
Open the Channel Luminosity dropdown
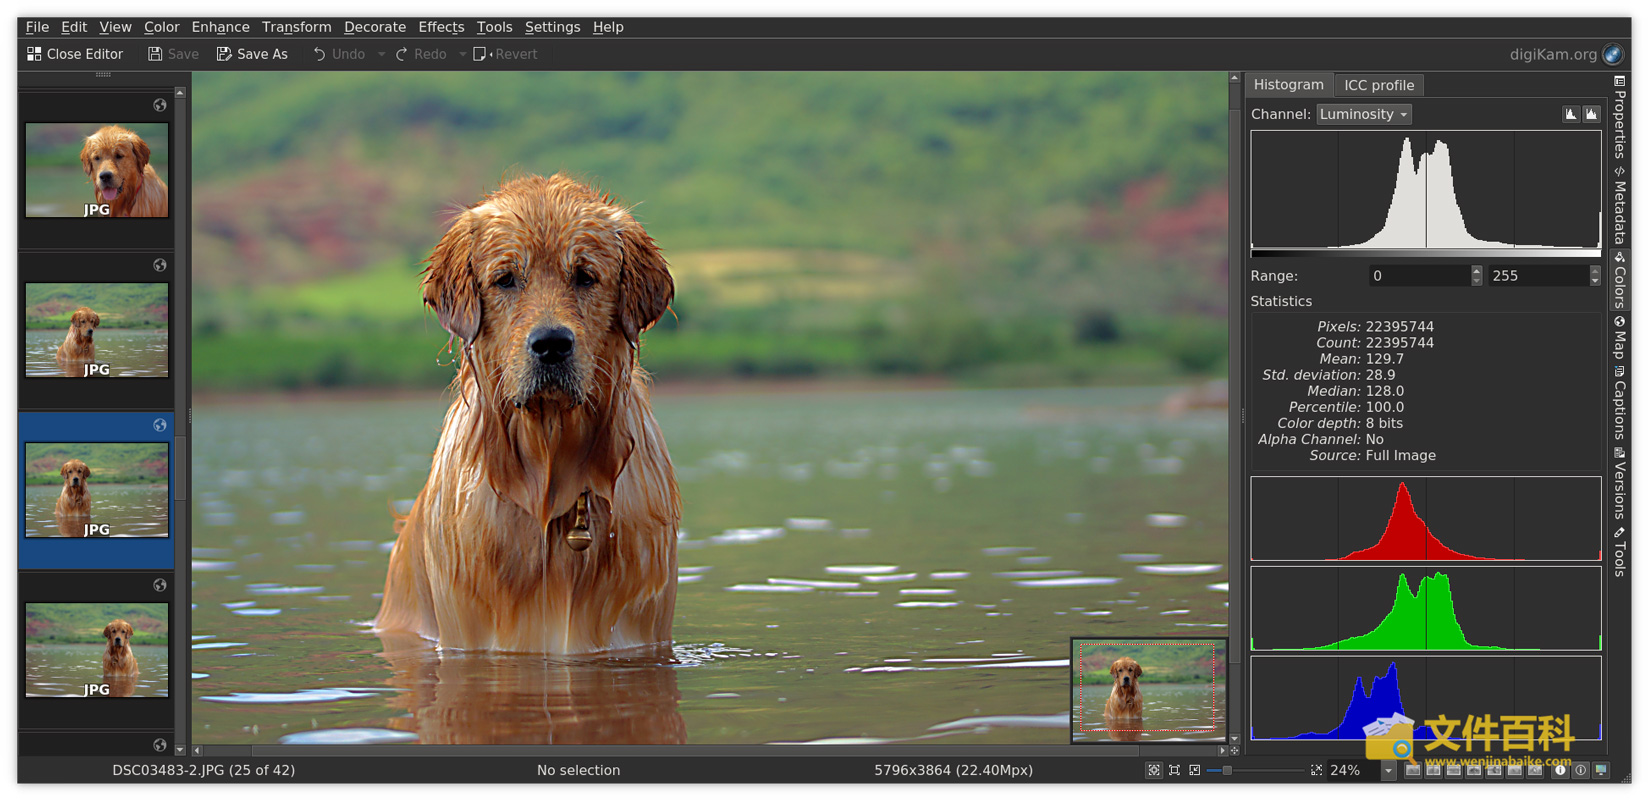[1364, 114]
